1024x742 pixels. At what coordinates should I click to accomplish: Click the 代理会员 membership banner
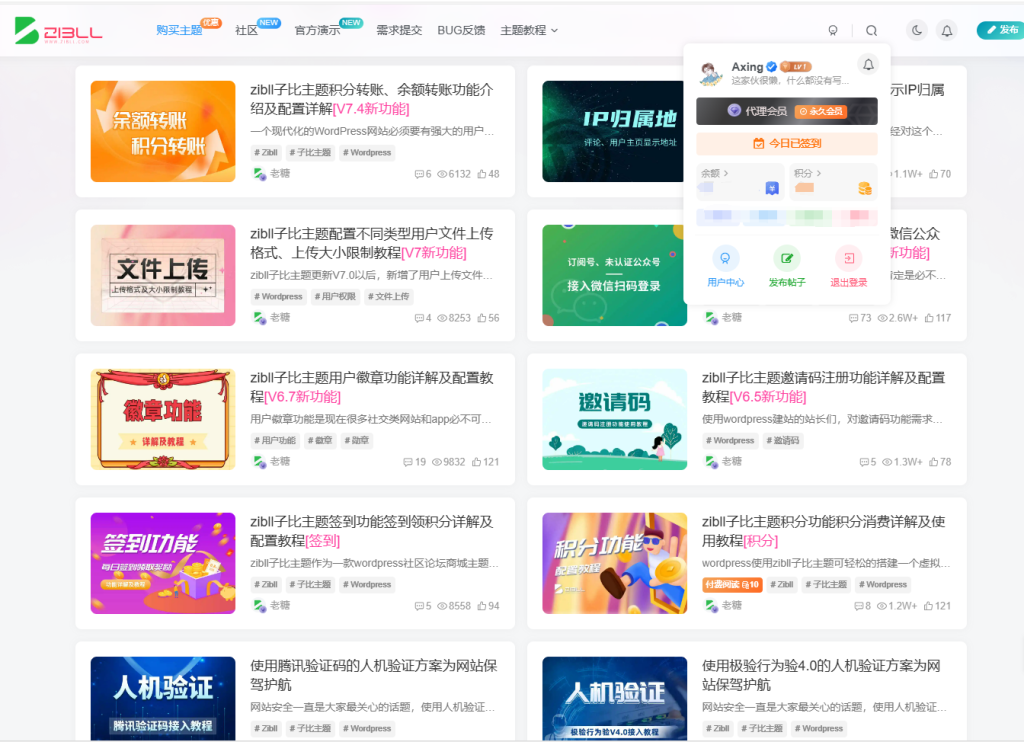tap(786, 111)
